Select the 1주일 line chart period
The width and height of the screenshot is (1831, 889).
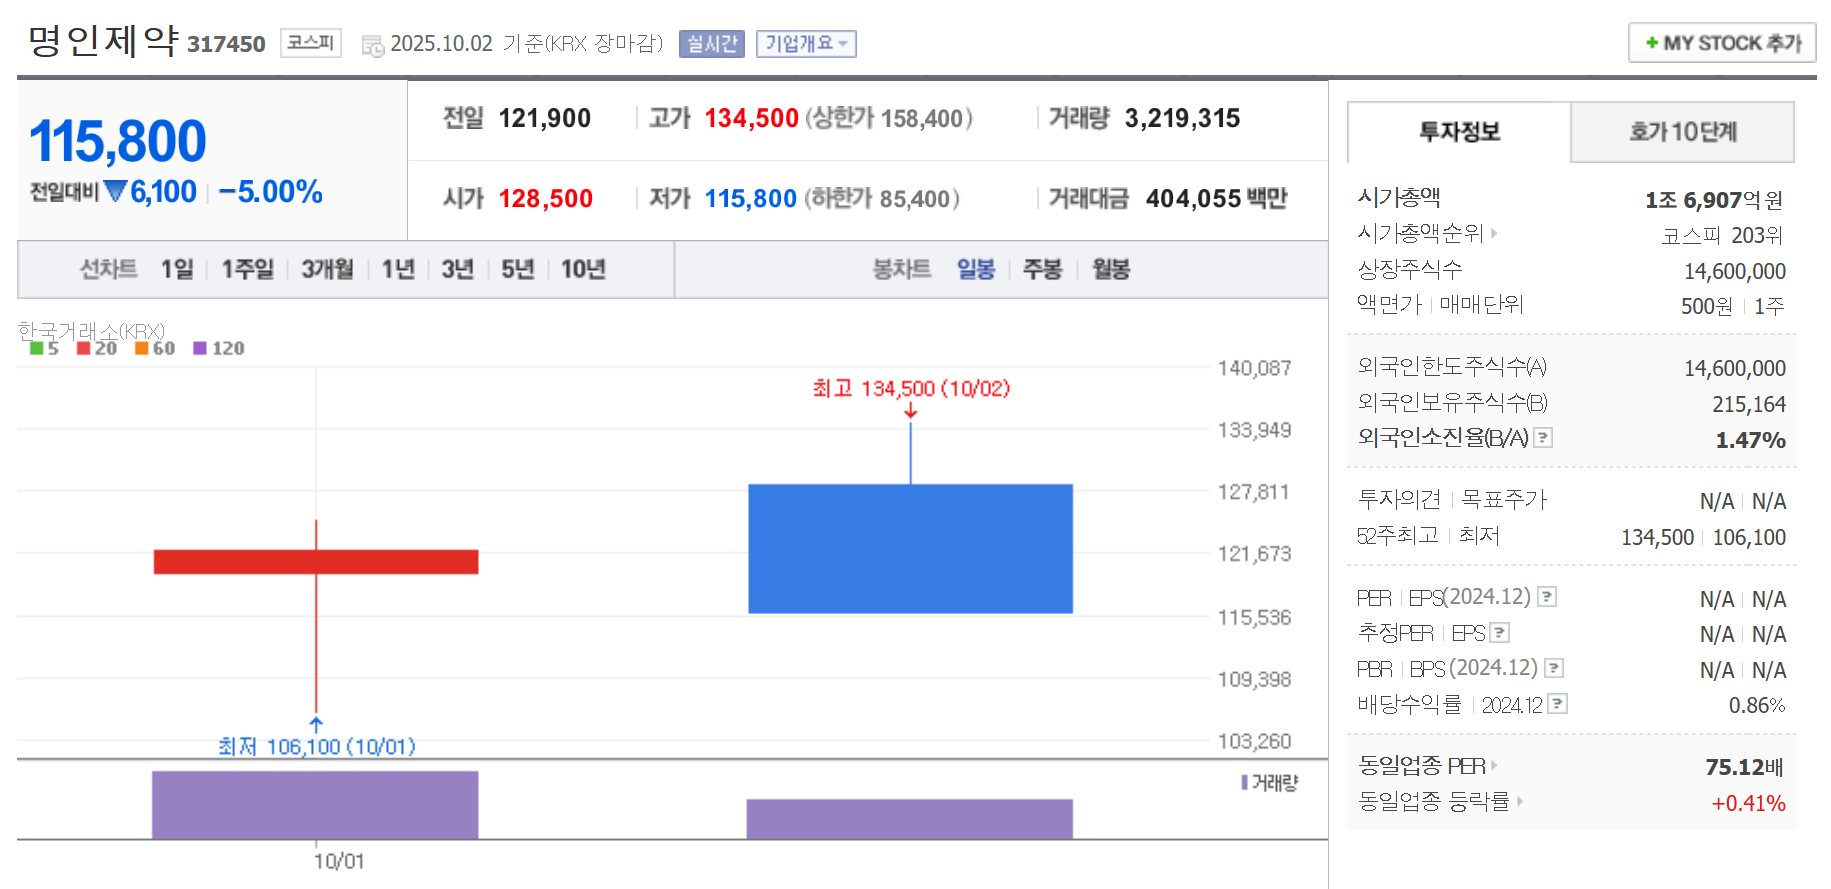tap(247, 269)
